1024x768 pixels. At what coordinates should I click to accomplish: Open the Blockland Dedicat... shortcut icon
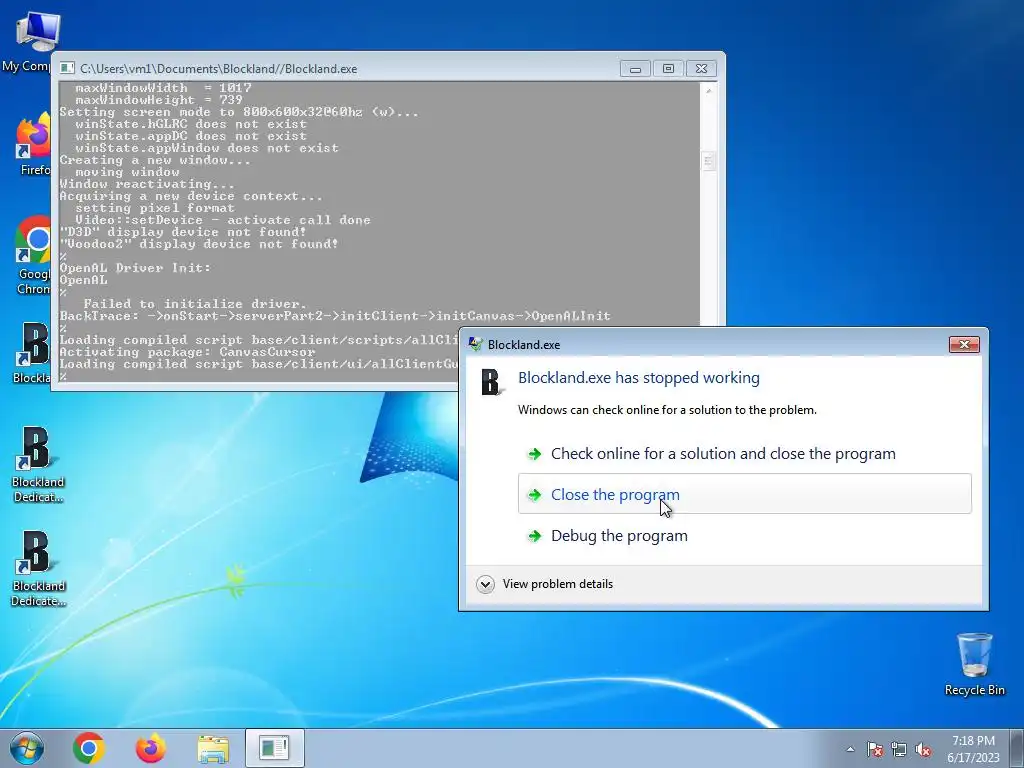pos(37,465)
